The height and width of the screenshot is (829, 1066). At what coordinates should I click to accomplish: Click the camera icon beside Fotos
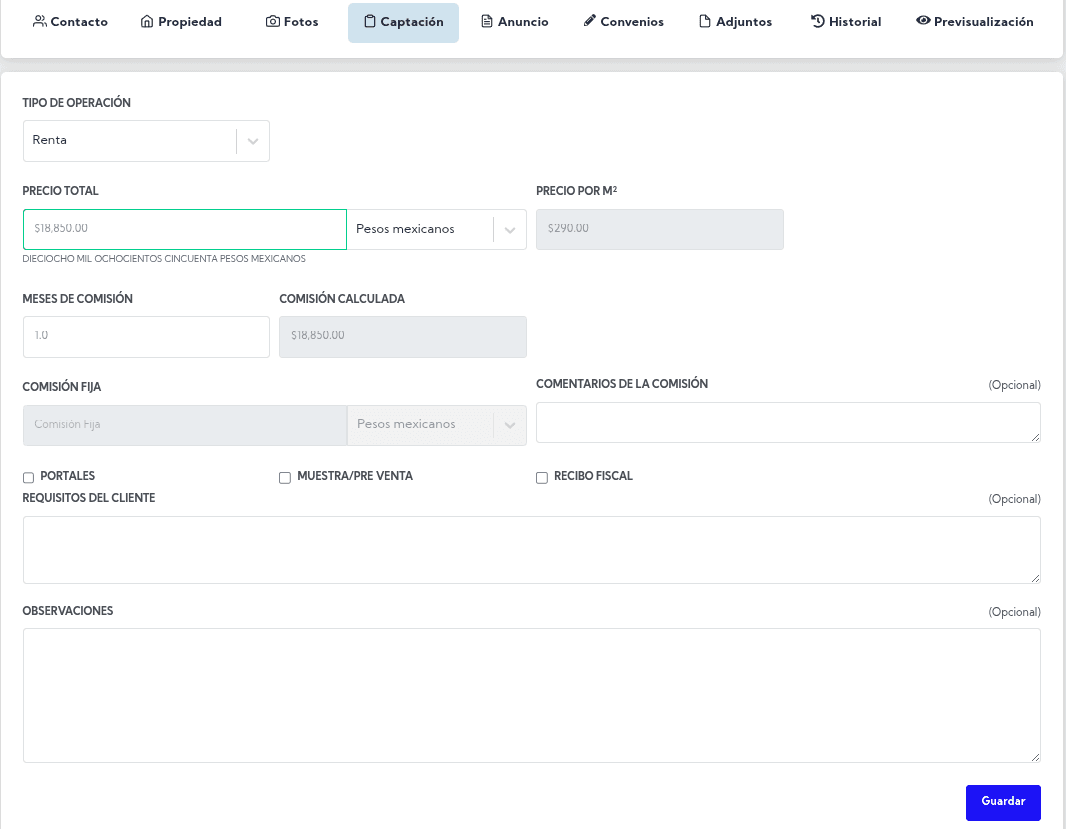[x=272, y=22]
